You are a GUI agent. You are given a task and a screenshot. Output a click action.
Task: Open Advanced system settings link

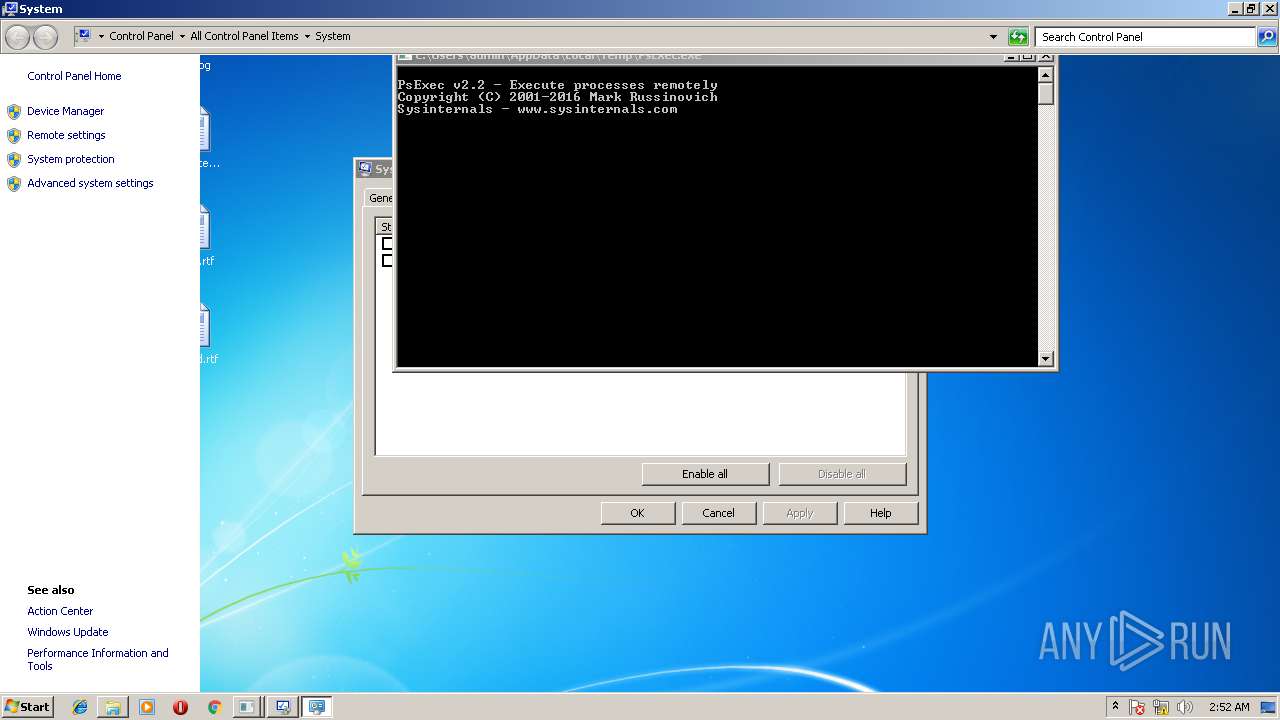[90, 183]
